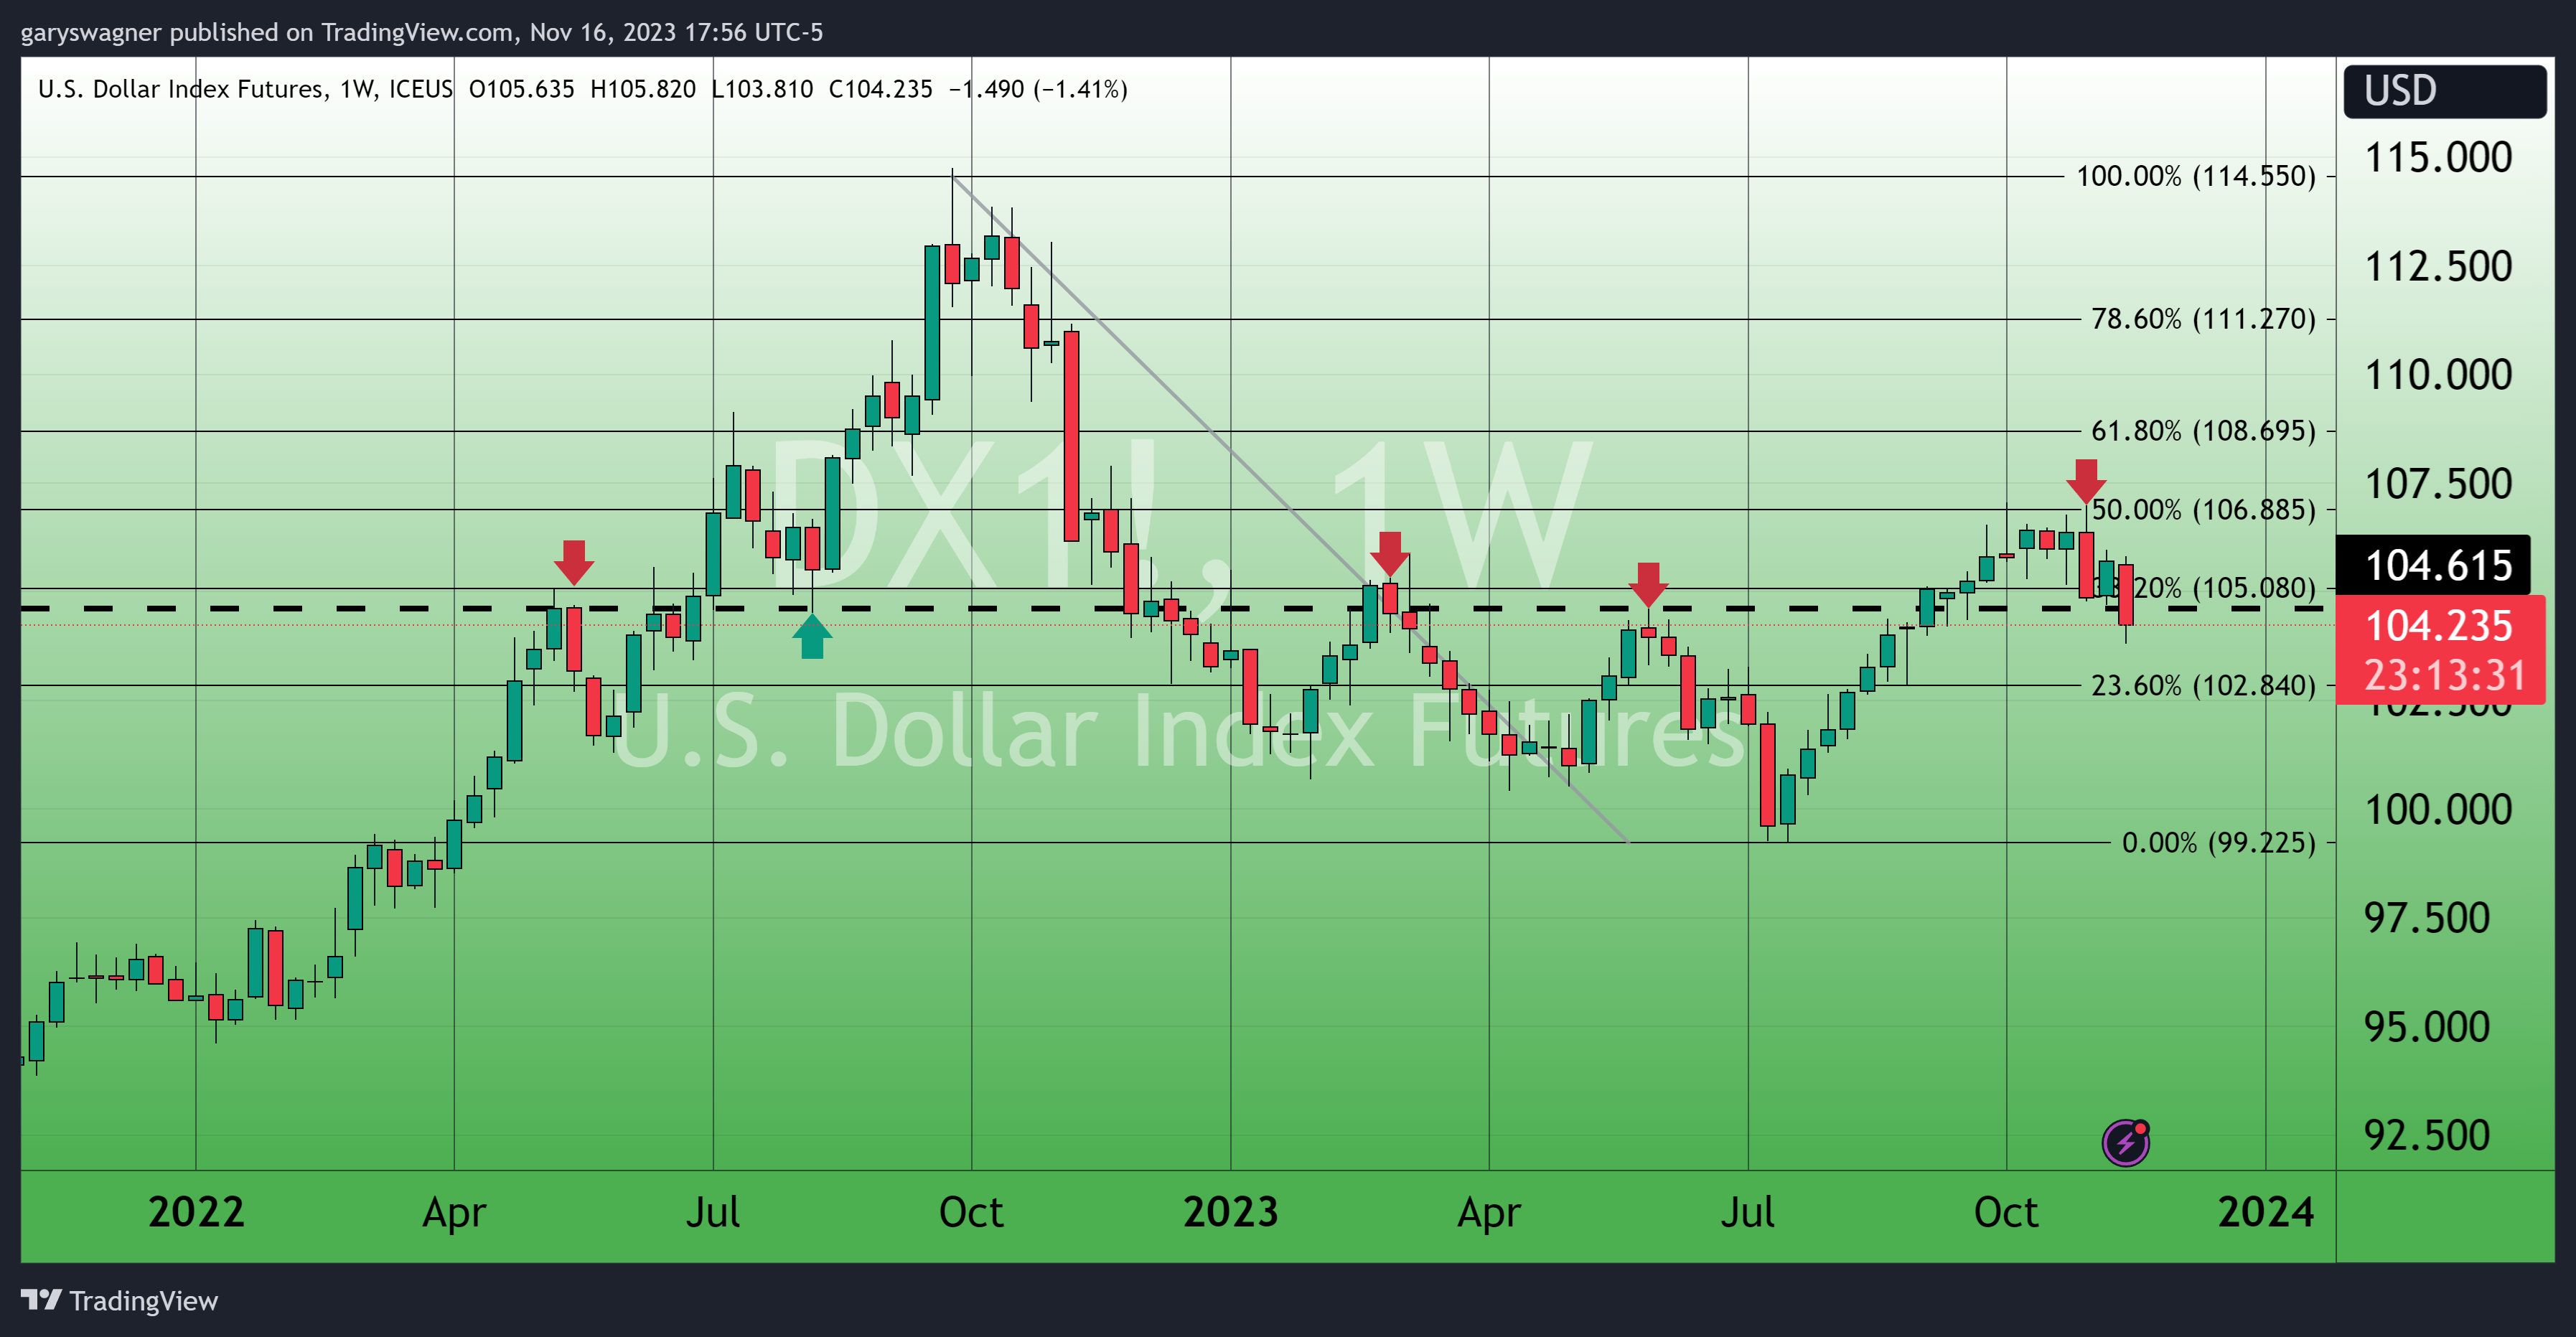This screenshot has height=1337, width=2576.
Task: Click the Oct label left of 2024
Action: coord(2005,1212)
